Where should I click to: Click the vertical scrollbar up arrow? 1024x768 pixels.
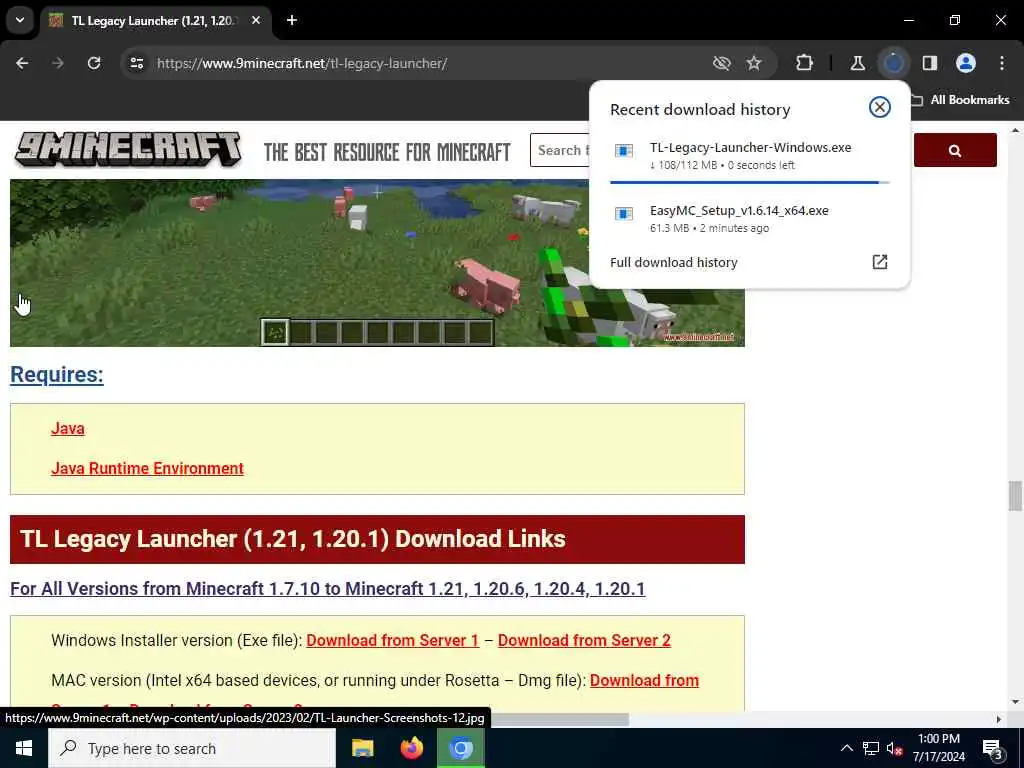pos(1015,131)
